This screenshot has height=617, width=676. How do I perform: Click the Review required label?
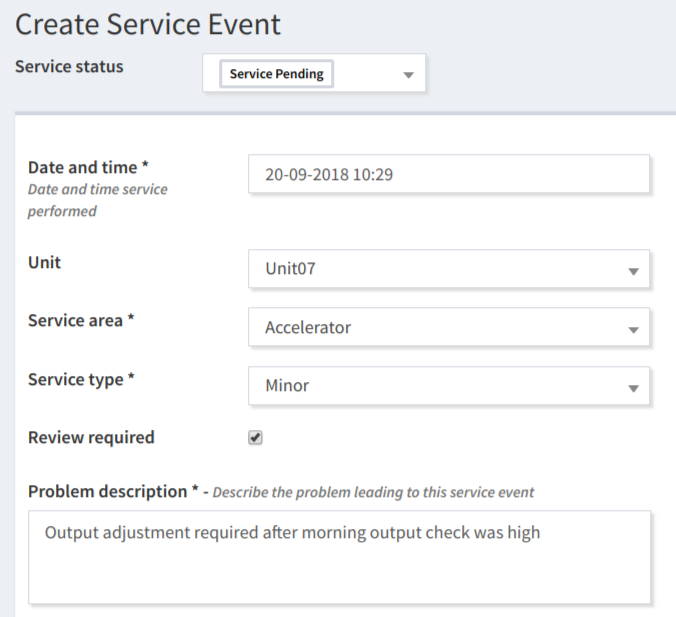(91, 437)
